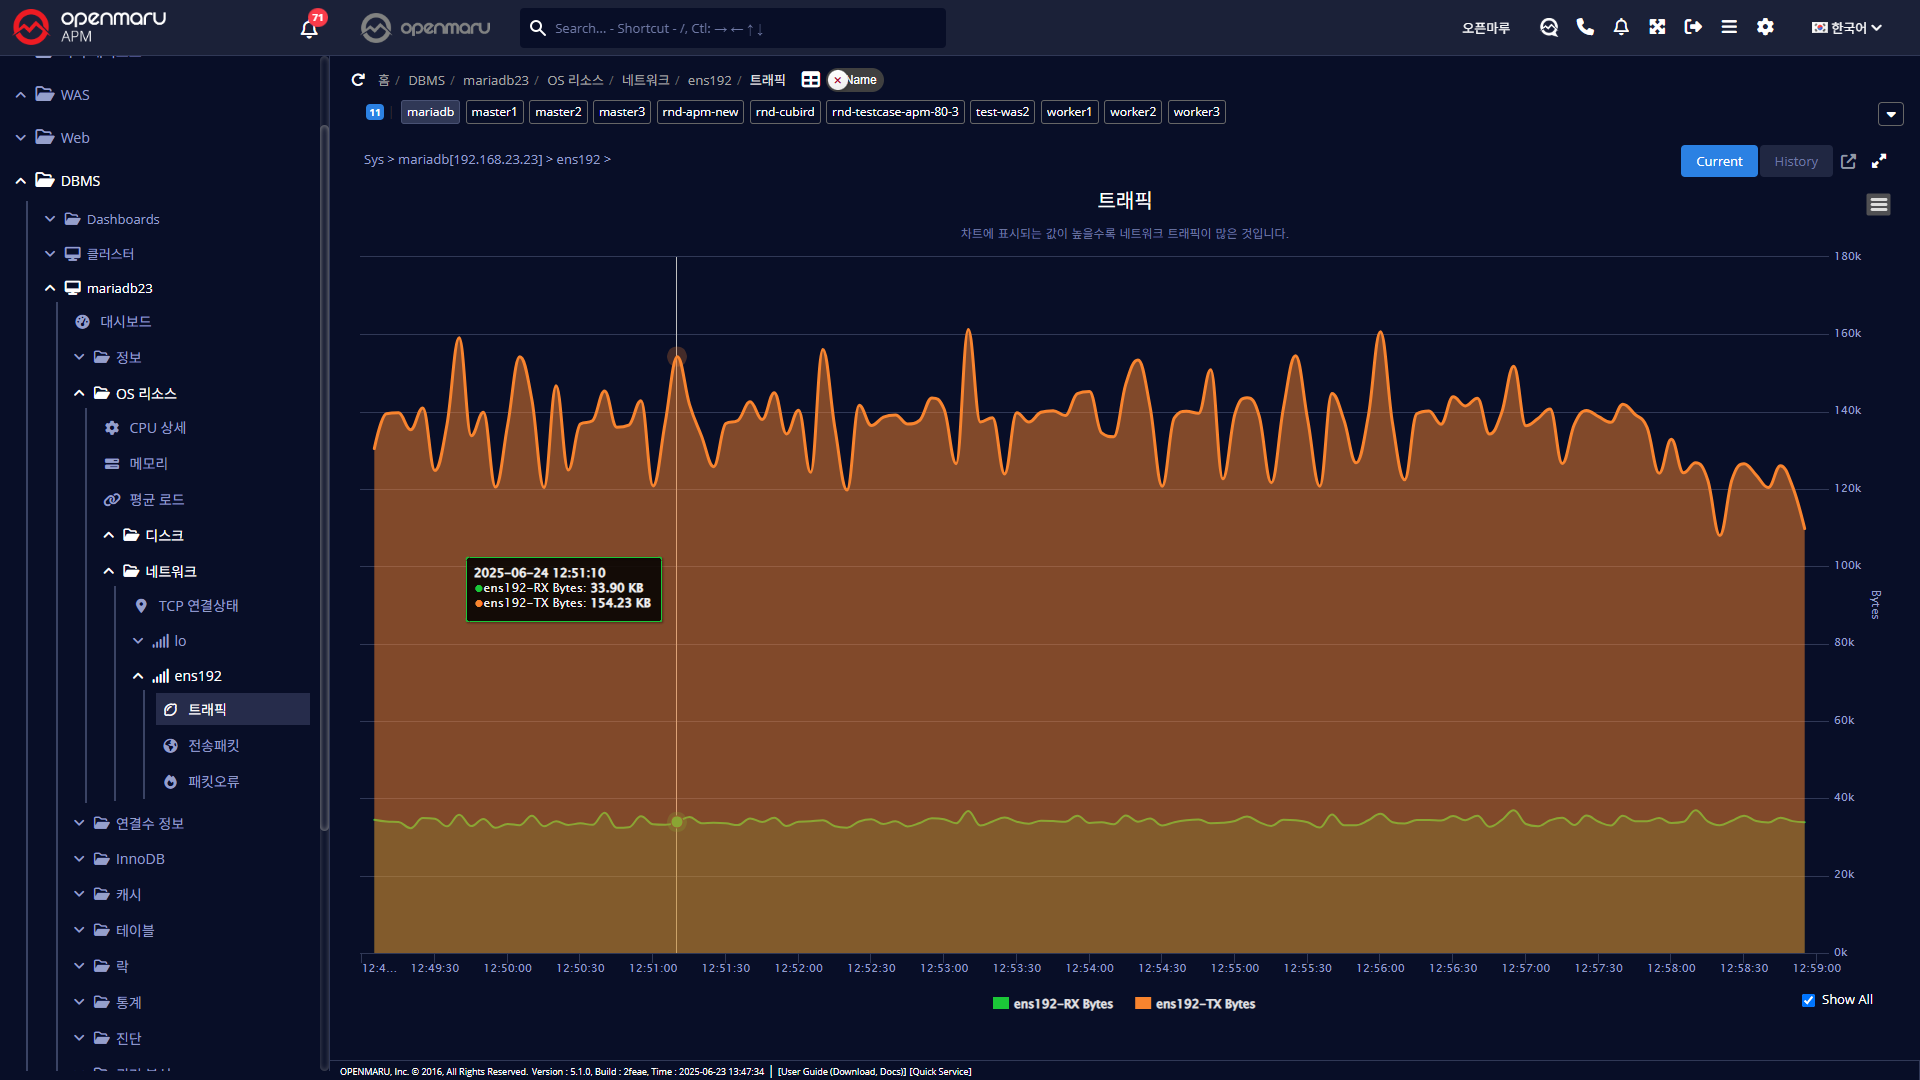
Task: Open the 한국어 language dropdown
Action: coord(1846,28)
